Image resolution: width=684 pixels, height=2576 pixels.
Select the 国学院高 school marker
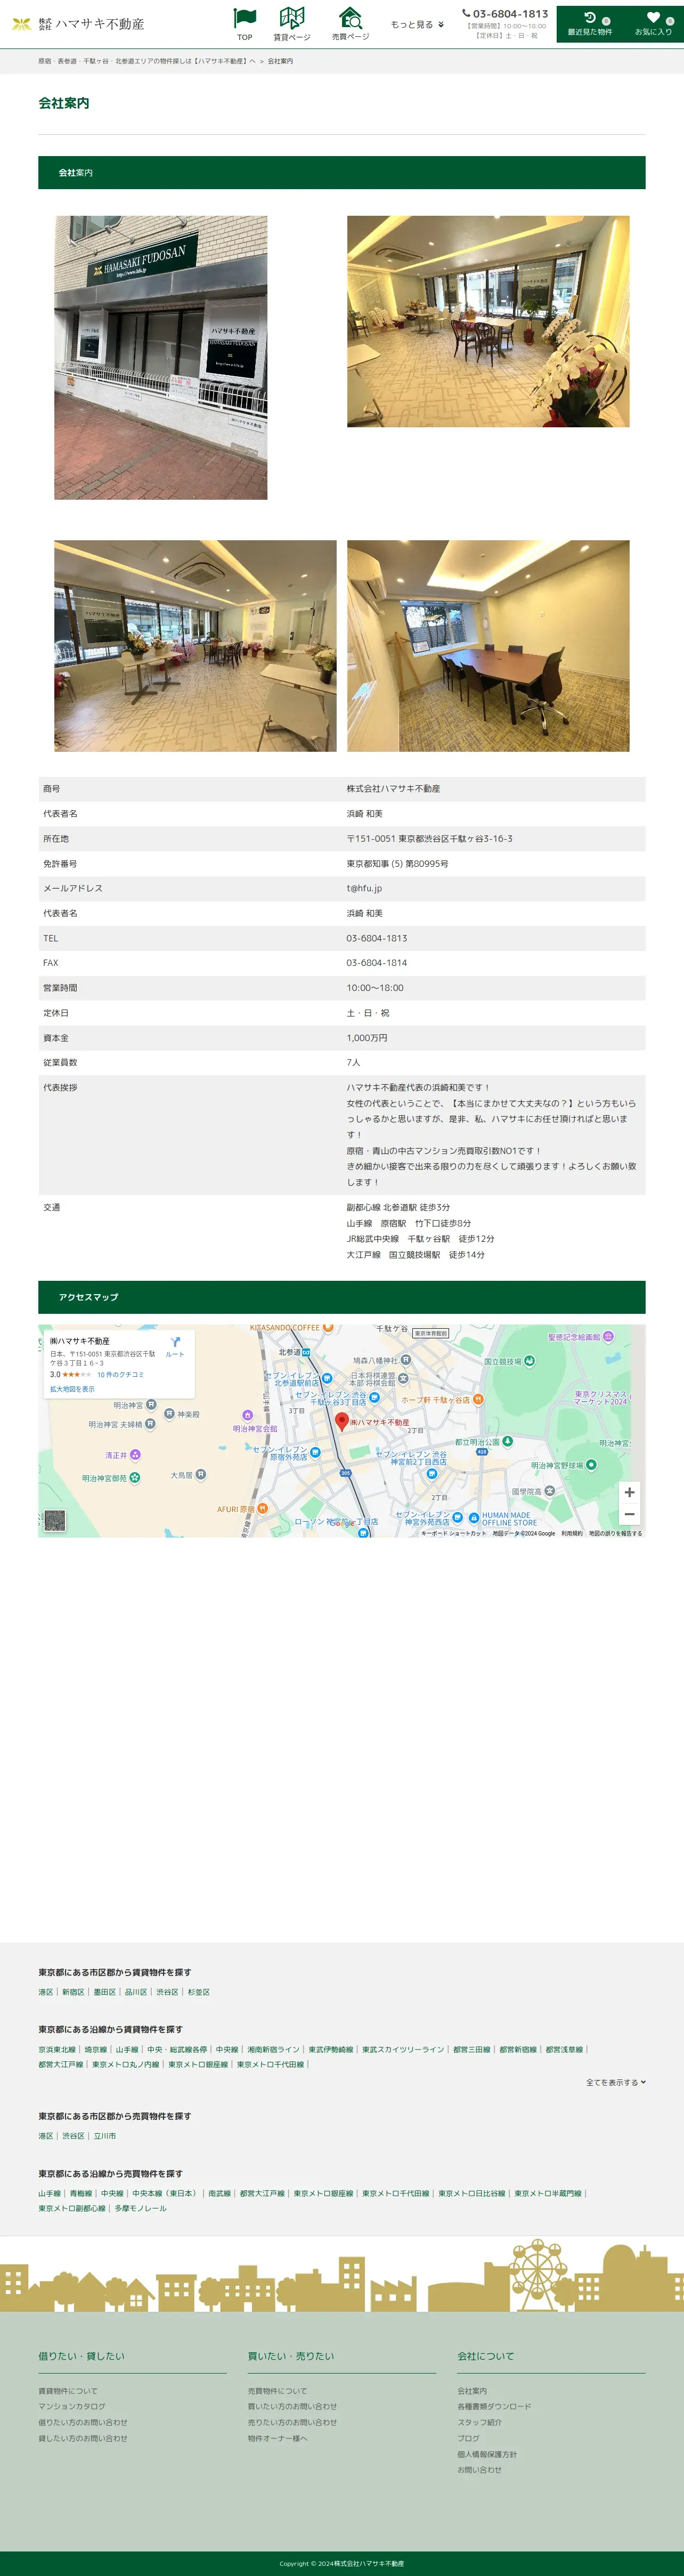[550, 1490]
